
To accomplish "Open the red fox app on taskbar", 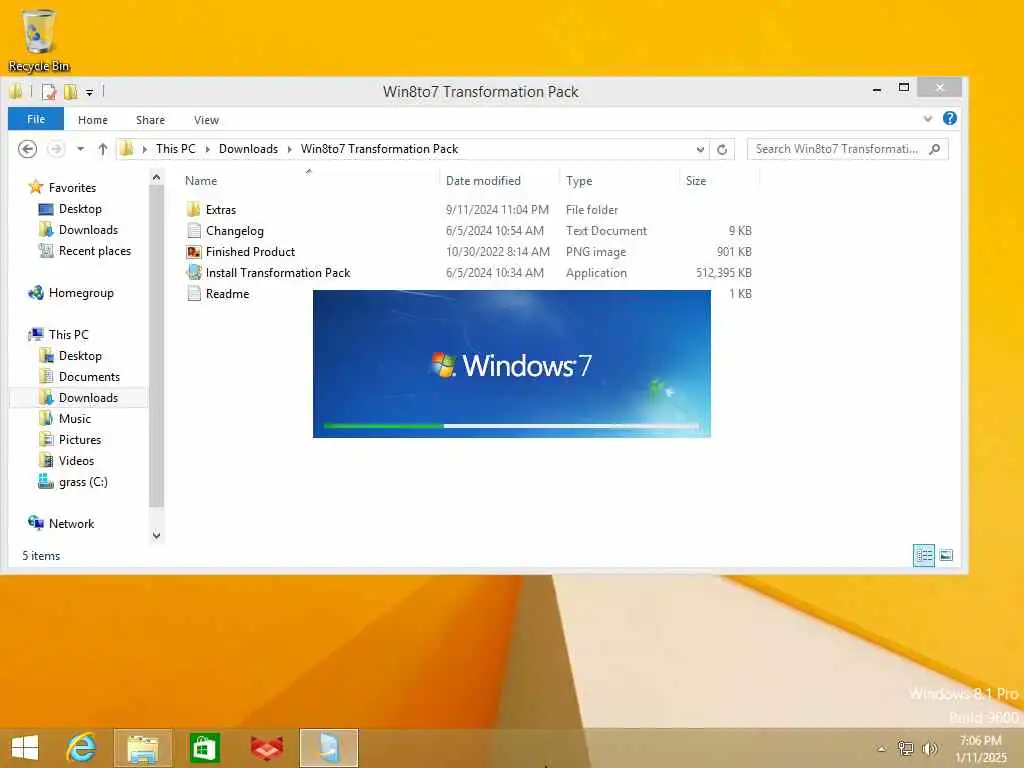I will click(x=266, y=748).
